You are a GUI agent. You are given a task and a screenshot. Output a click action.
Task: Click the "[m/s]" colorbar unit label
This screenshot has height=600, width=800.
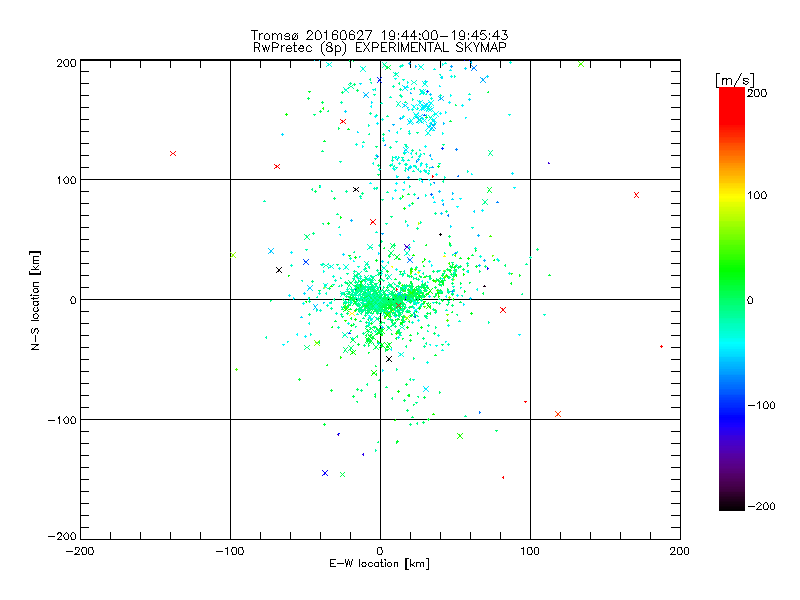(735, 80)
